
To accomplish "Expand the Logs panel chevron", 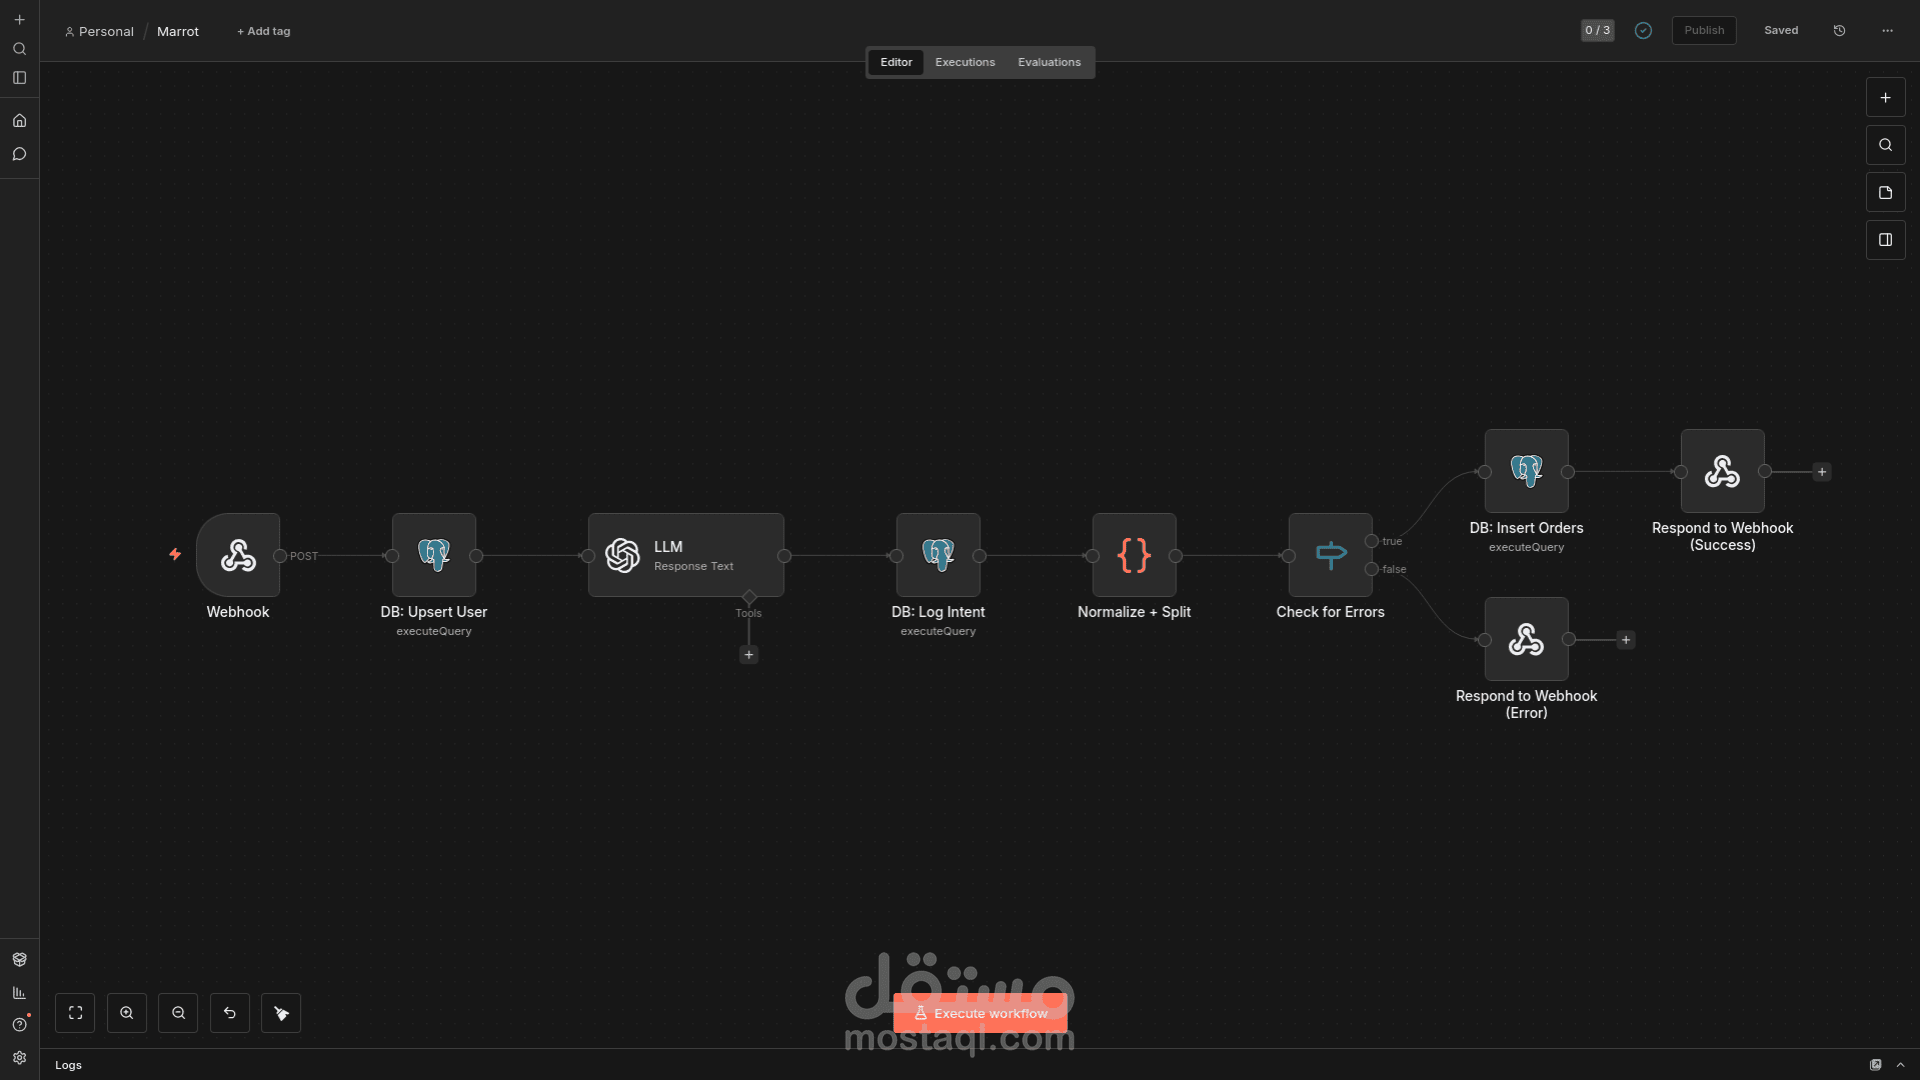I will pyautogui.click(x=1901, y=1065).
